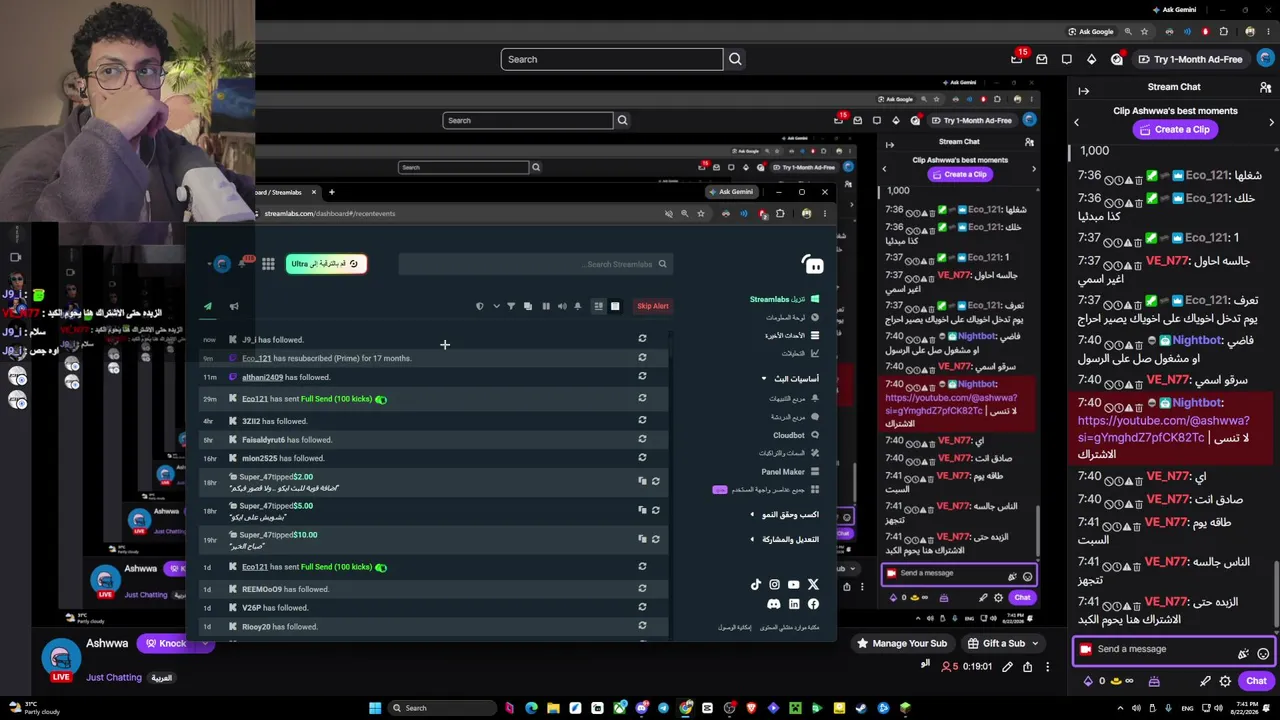Select the Streamlabs recent events send tab

pos(208,307)
